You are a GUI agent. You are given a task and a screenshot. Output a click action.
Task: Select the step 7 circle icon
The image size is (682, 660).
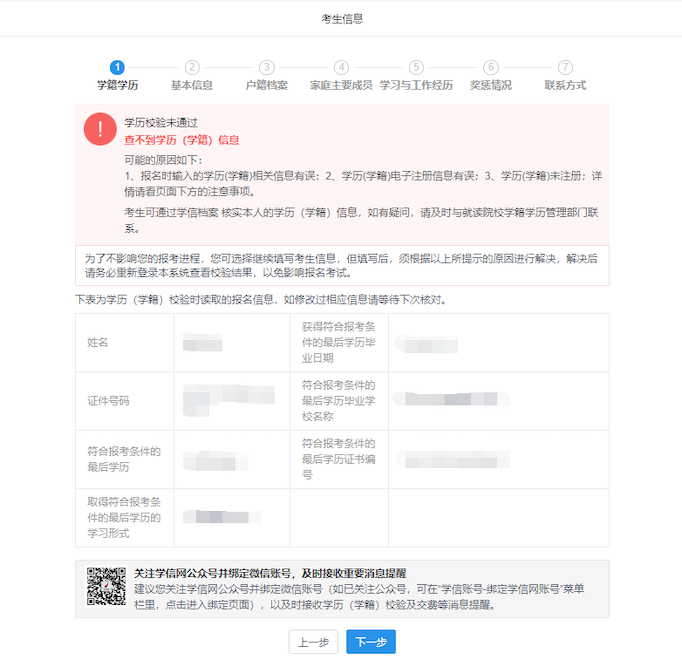(566, 67)
